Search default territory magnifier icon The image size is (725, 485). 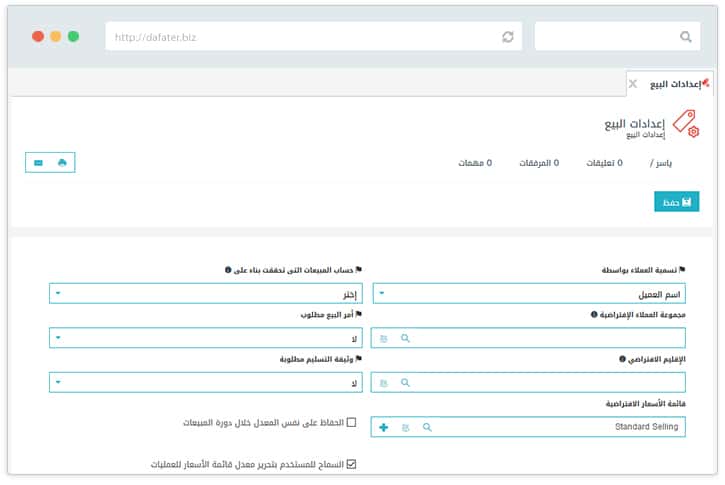[x=405, y=383]
